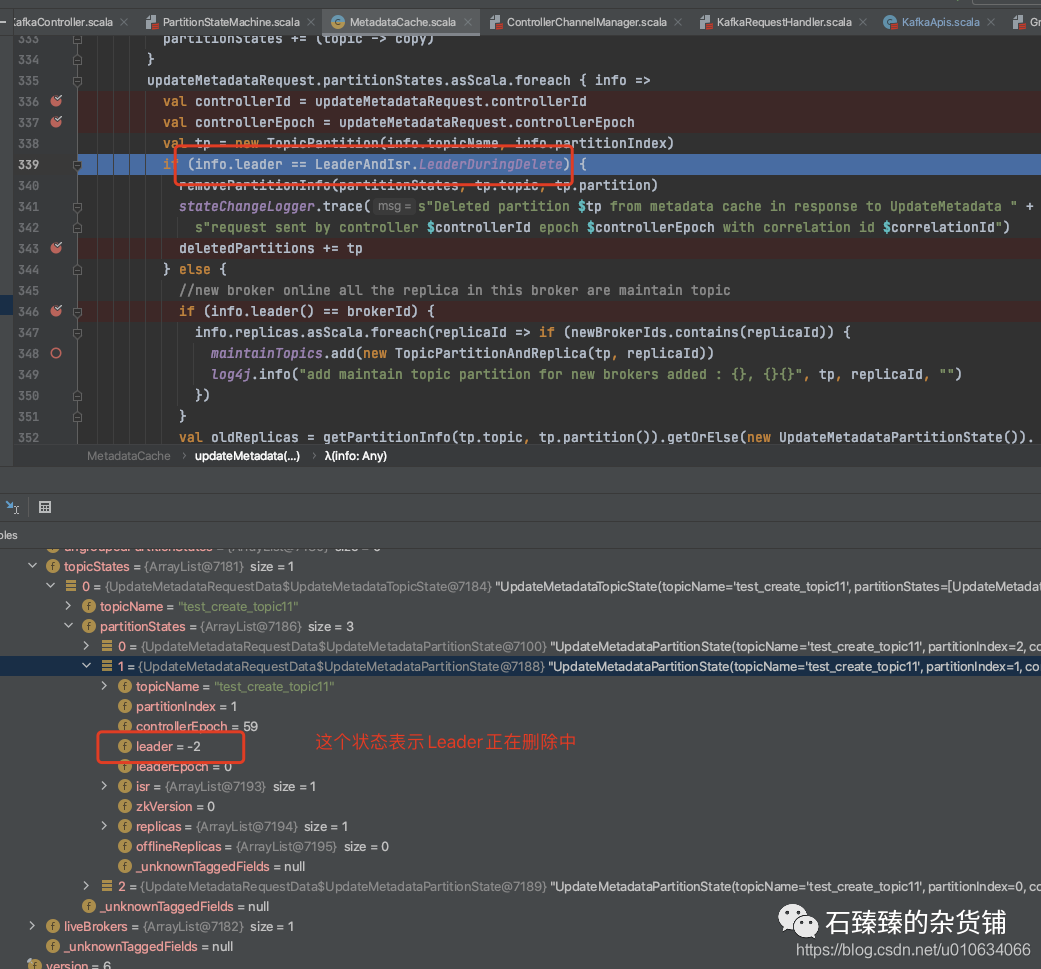Close the PartitionStateMachine.scala tab
Image resolution: width=1041 pixels, height=969 pixels.
(x=311, y=22)
